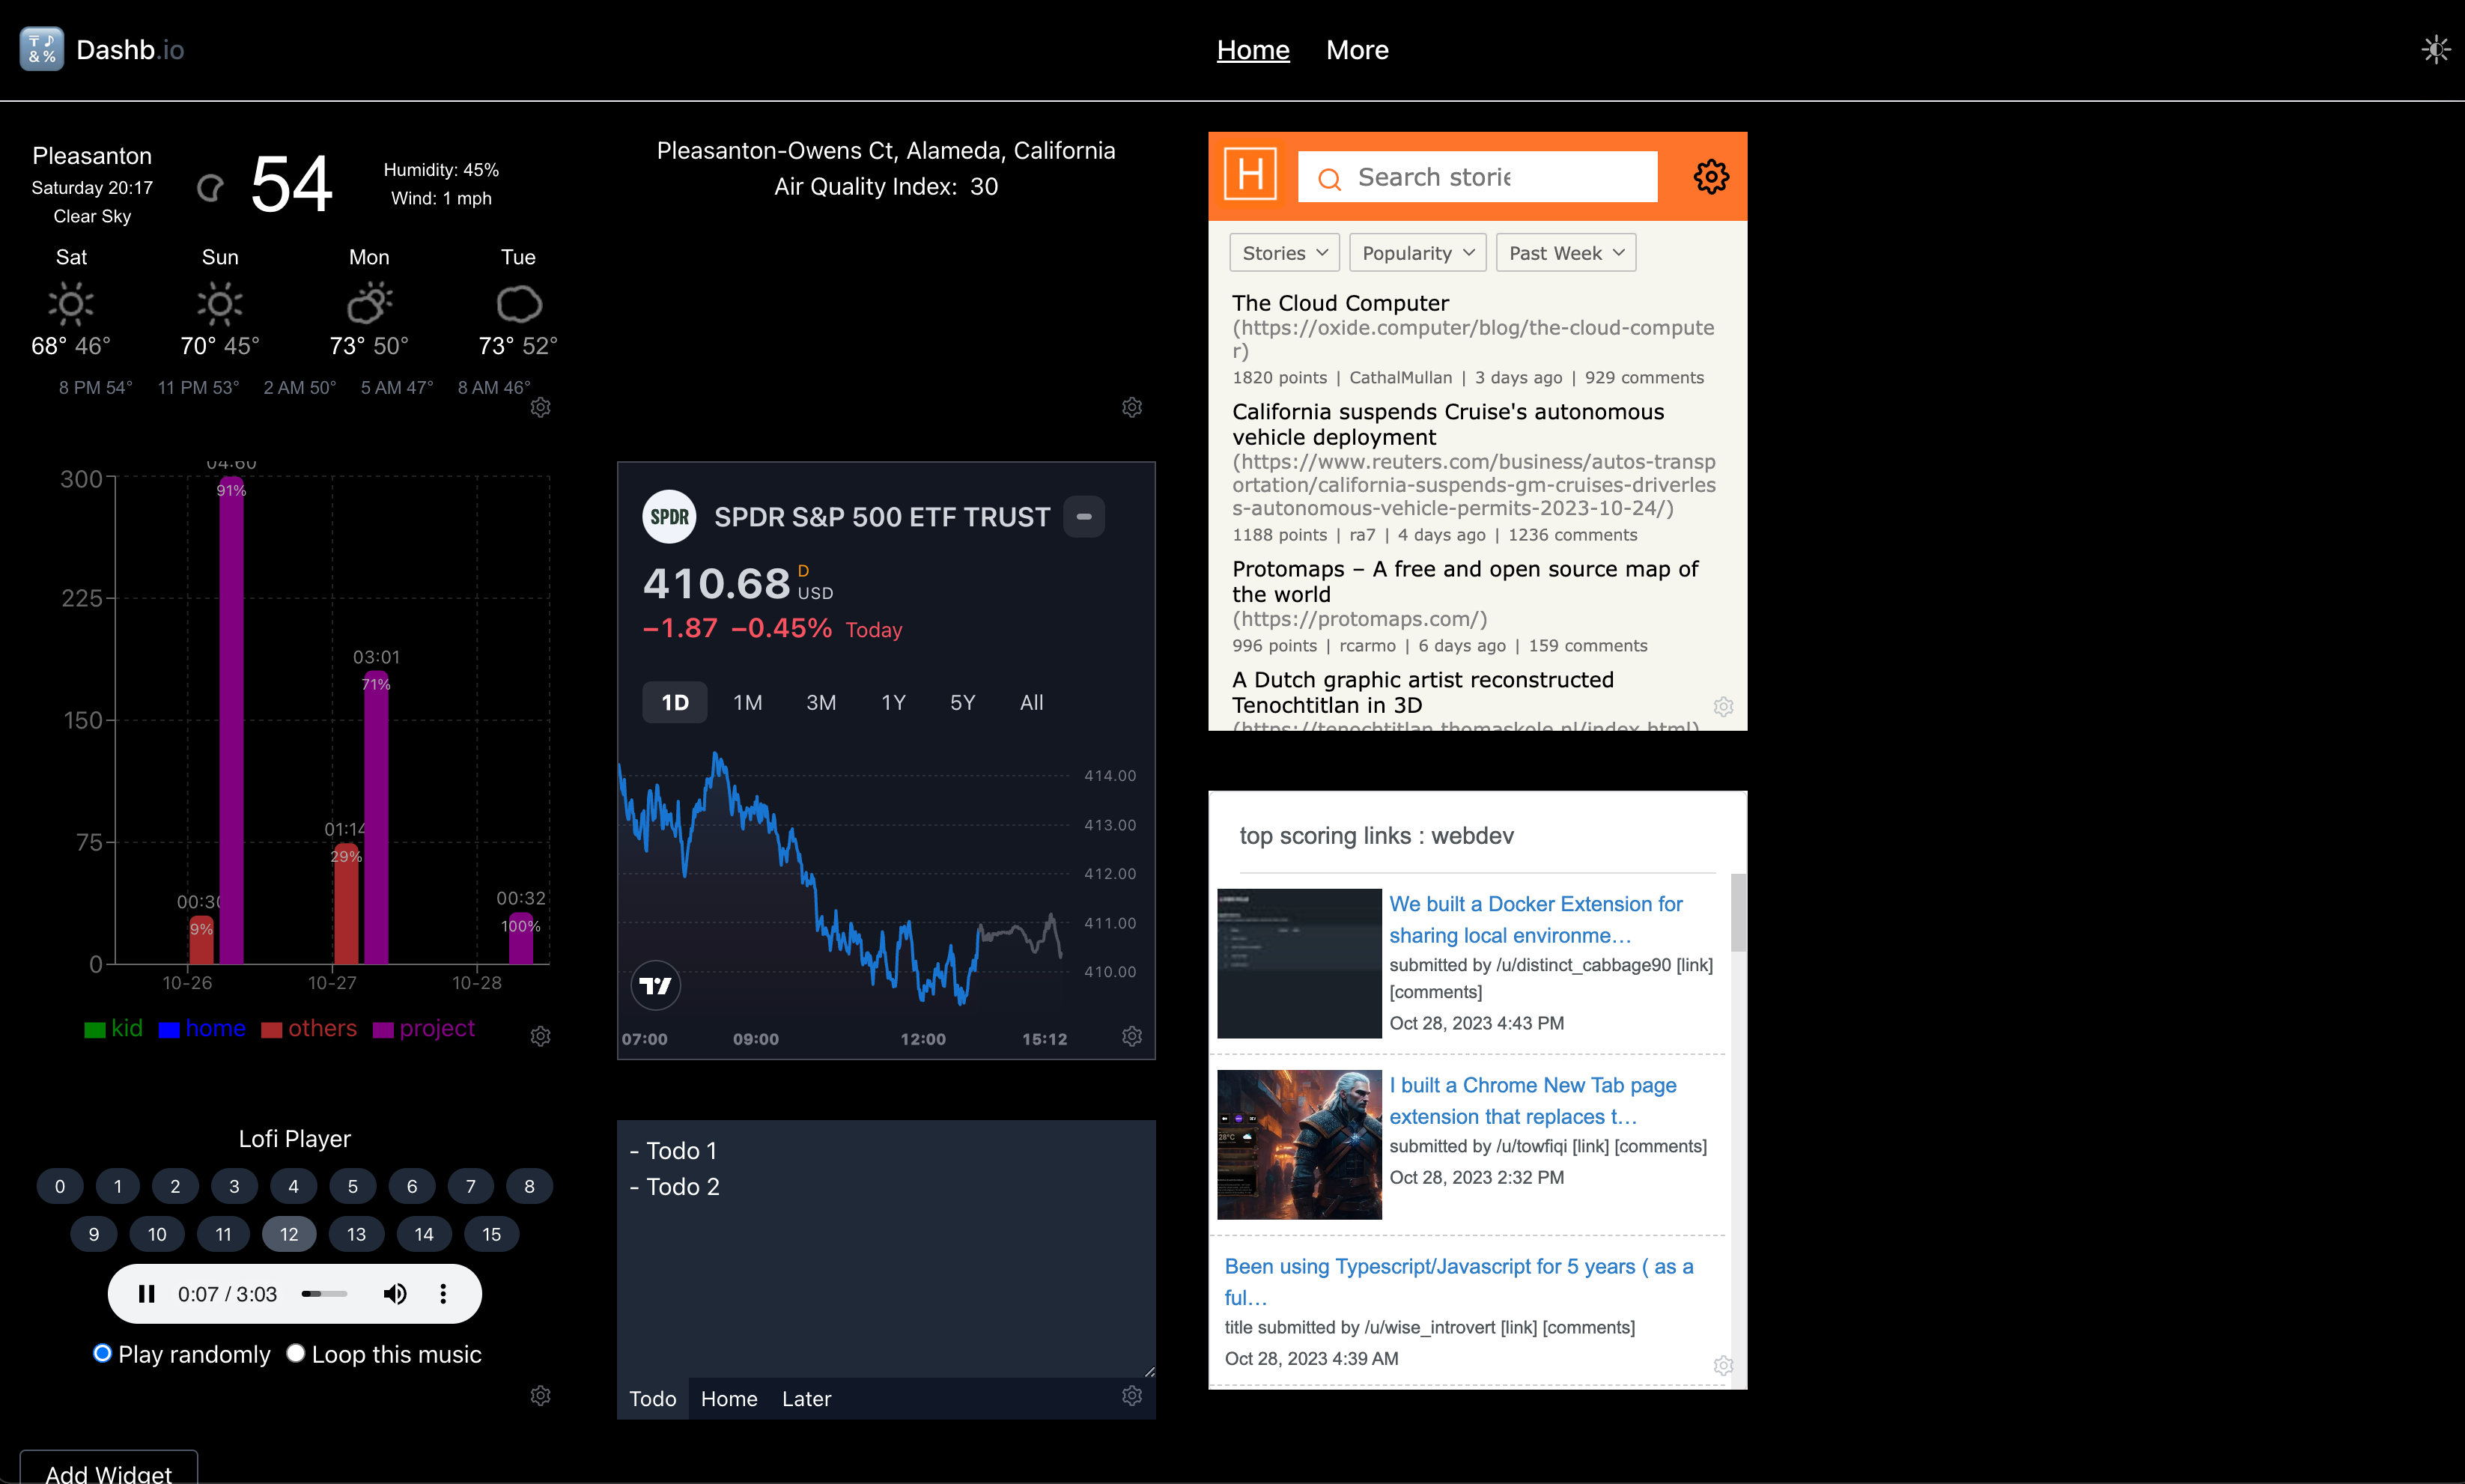Click the Add Widget button

(x=109, y=1468)
